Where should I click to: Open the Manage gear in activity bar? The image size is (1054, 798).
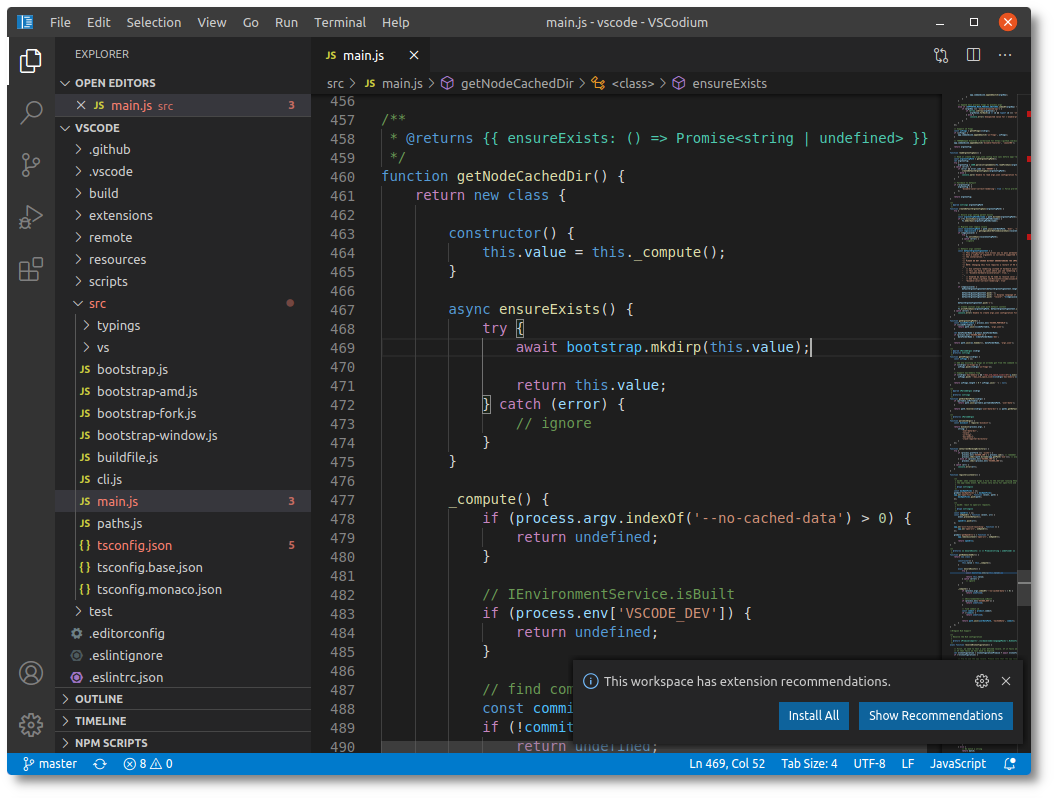(31, 725)
